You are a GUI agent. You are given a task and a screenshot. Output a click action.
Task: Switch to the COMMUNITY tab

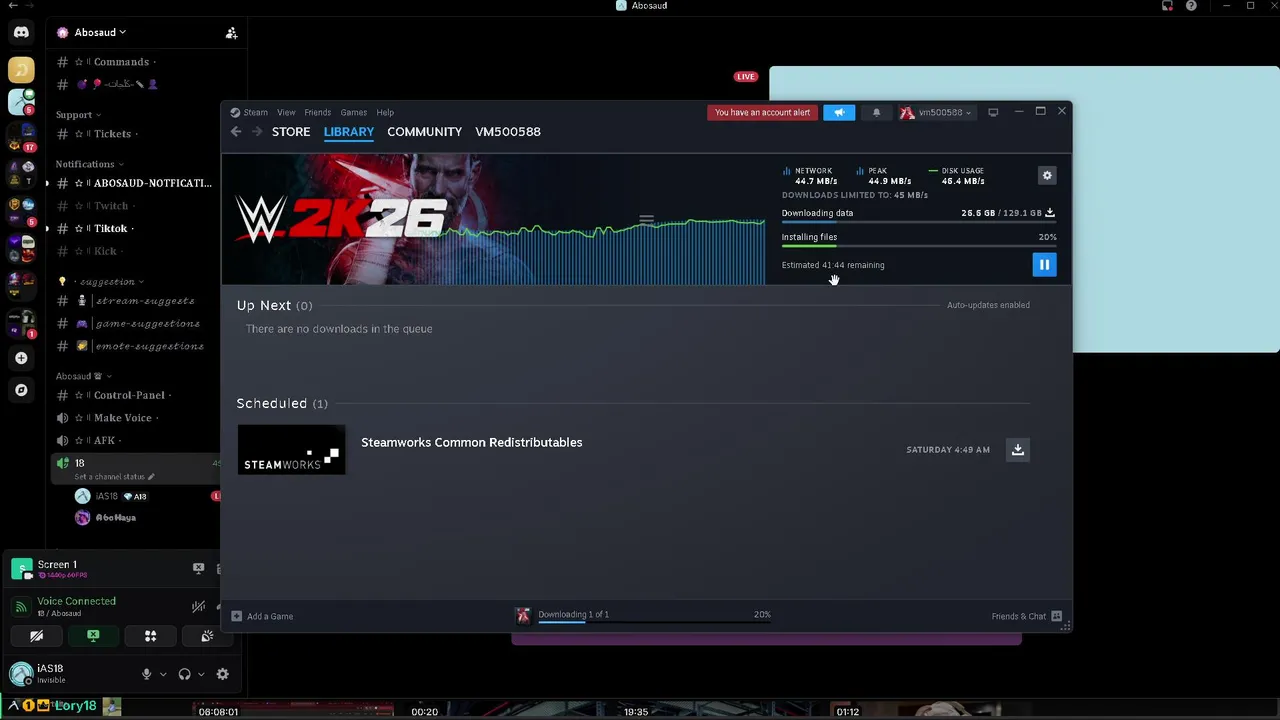pos(424,132)
